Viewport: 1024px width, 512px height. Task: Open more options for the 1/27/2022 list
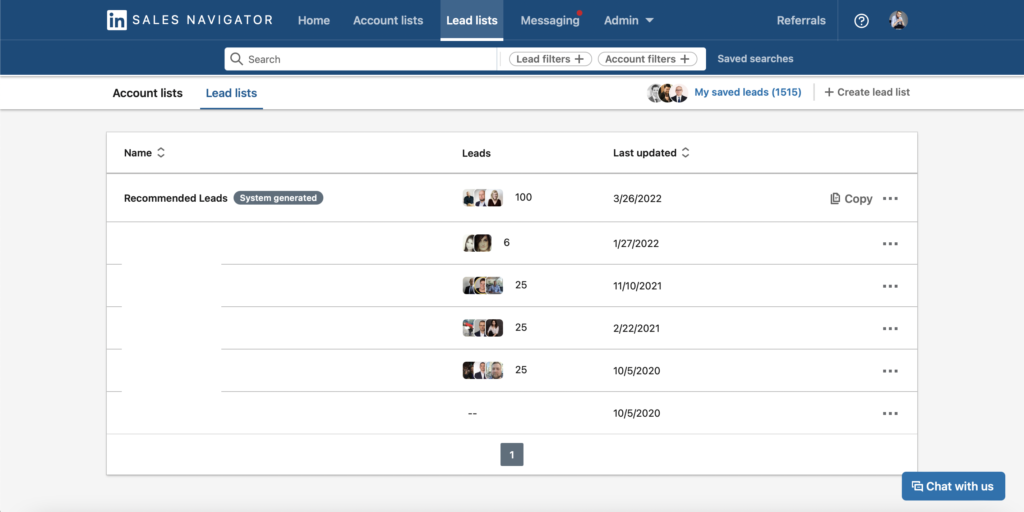(890, 244)
